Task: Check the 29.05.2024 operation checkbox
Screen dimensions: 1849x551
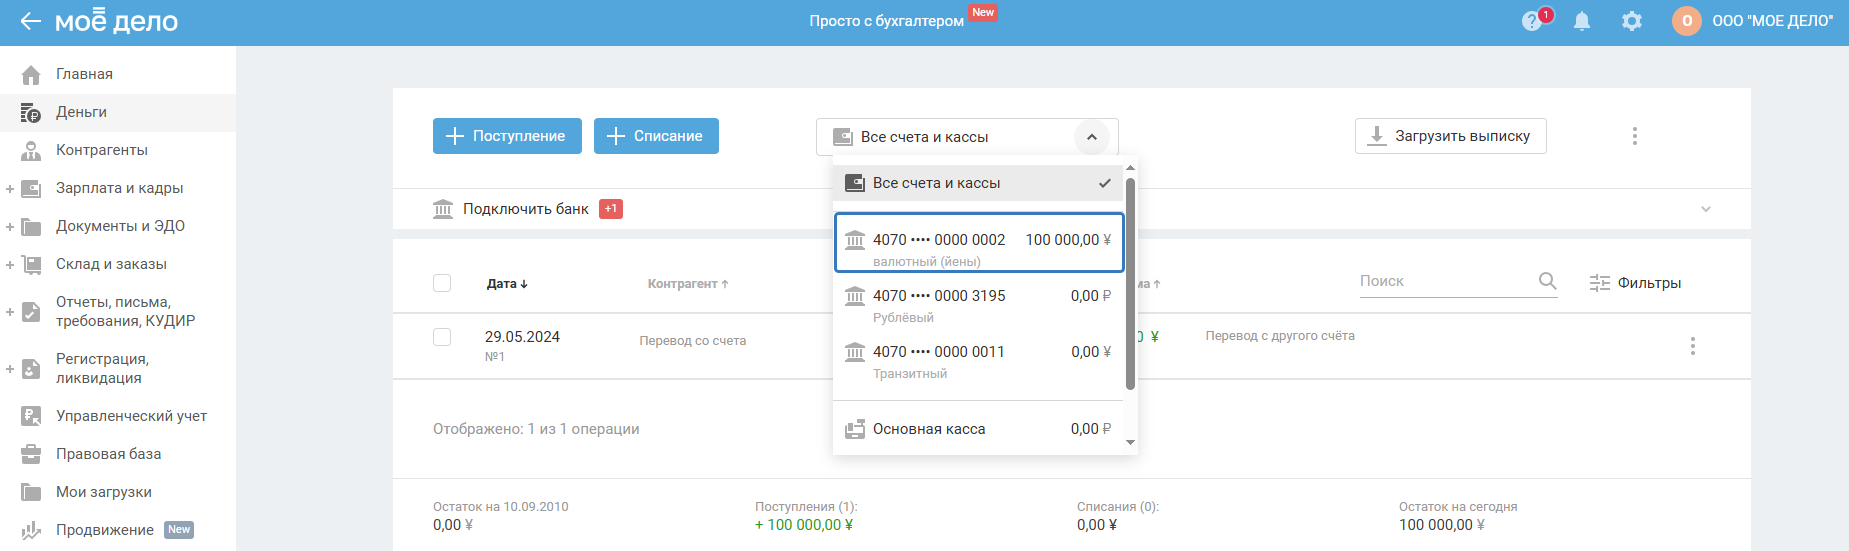Action: [x=442, y=337]
